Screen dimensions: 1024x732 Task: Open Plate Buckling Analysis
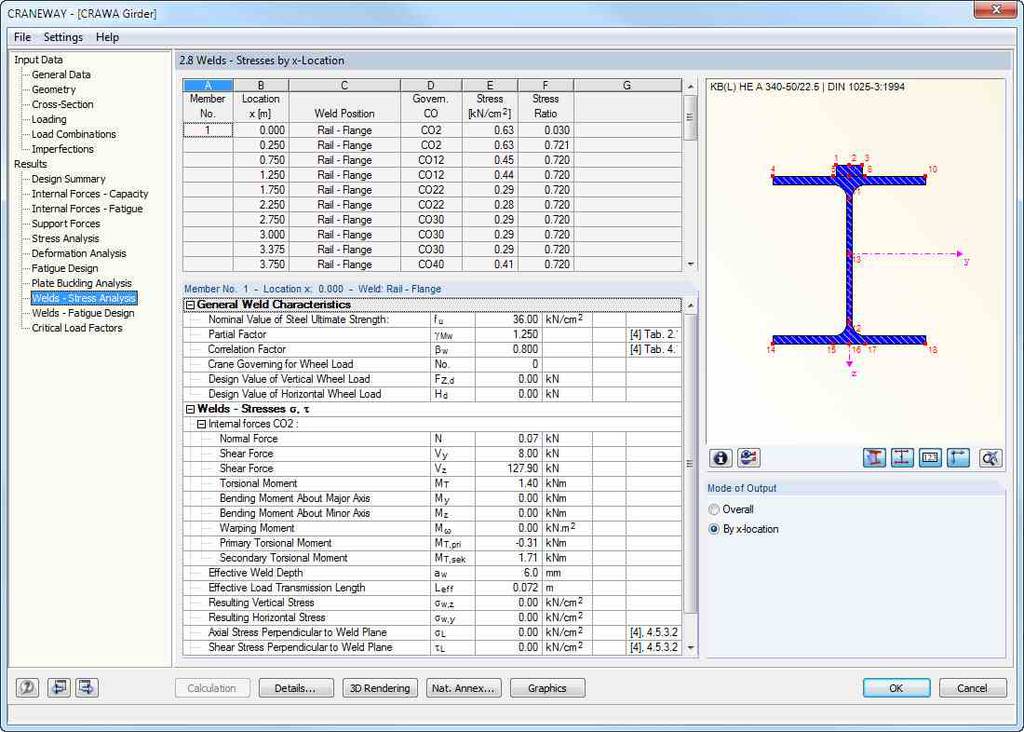(x=82, y=283)
